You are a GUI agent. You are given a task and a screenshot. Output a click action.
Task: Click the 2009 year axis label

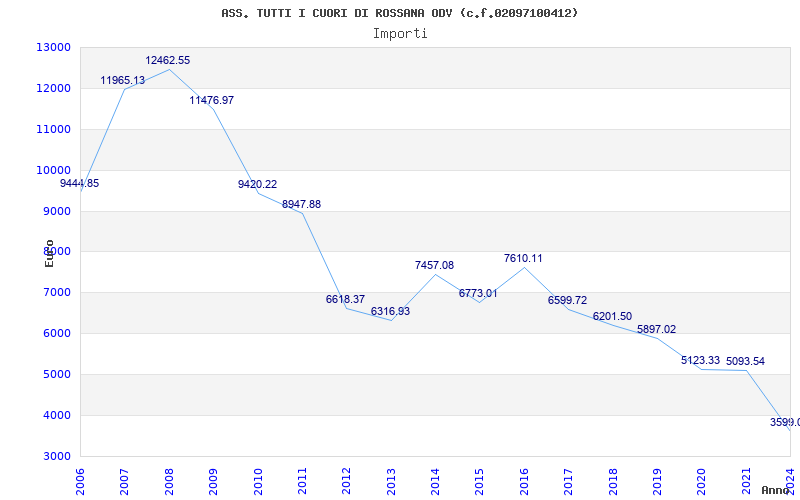(x=213, y=481)
